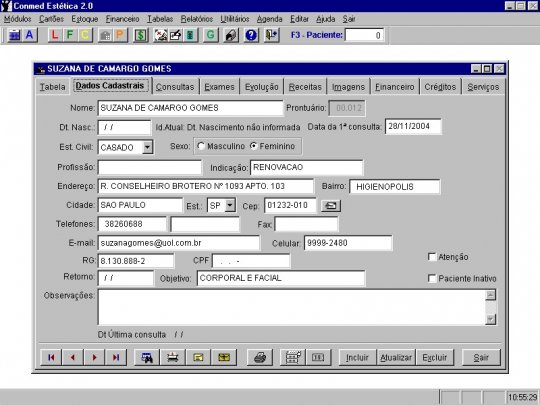Click the Incluir button
Screen dimensions: 540x405
(x=357, y=357)
